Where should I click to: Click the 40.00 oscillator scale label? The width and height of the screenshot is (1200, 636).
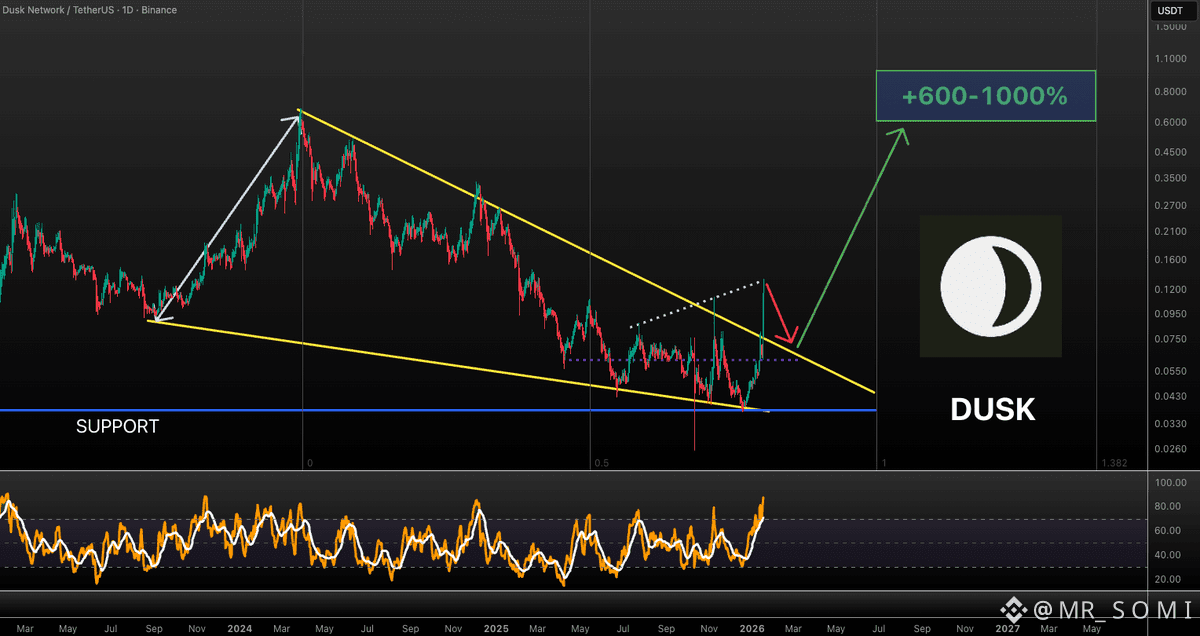click(1168, 555)
